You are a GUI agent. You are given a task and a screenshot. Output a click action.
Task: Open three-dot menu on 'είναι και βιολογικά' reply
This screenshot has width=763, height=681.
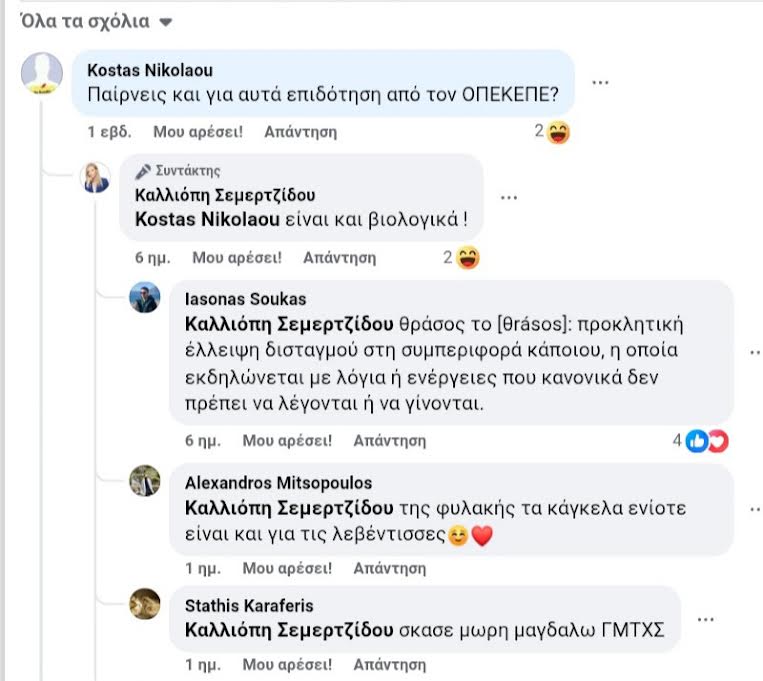point(509,197)
